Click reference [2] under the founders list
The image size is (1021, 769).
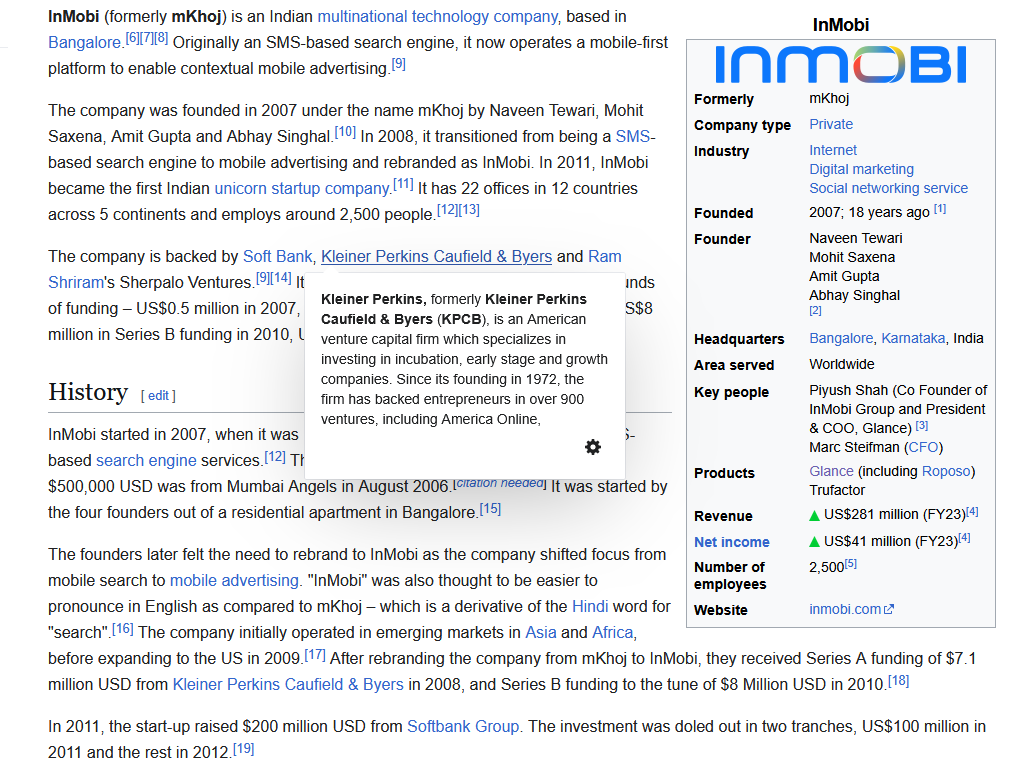pyautogui.click(x=815, y=311)
